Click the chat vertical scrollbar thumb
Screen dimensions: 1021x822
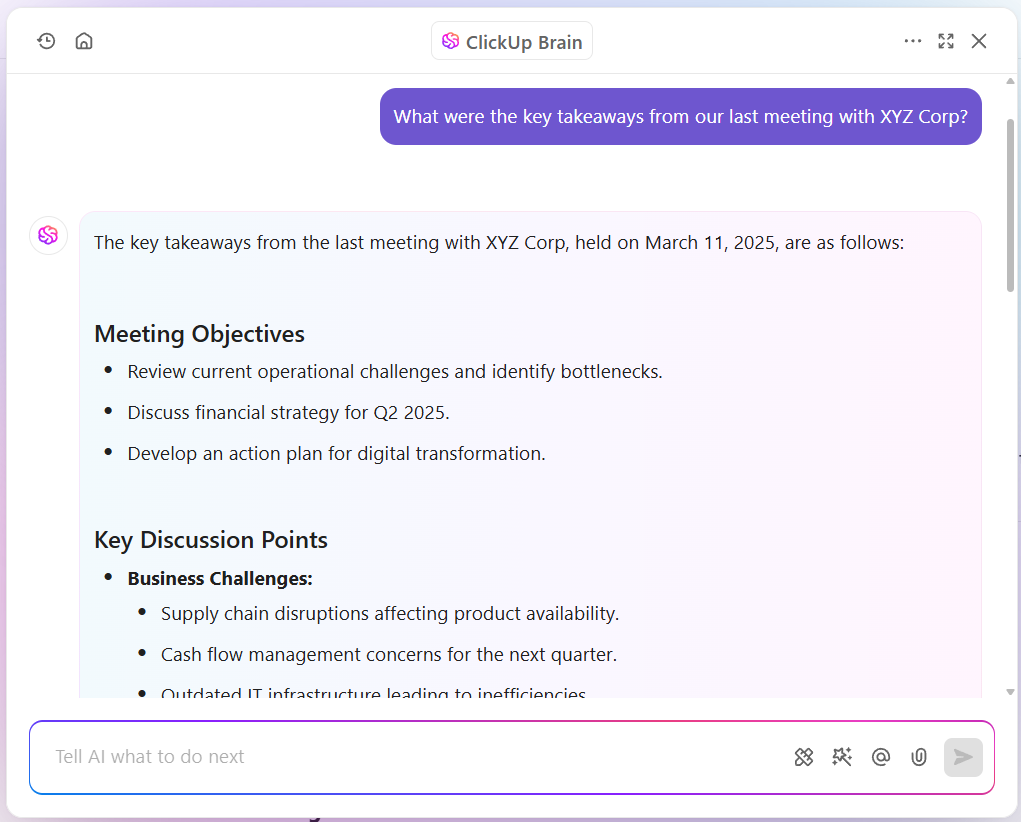tap(1010, 205)
